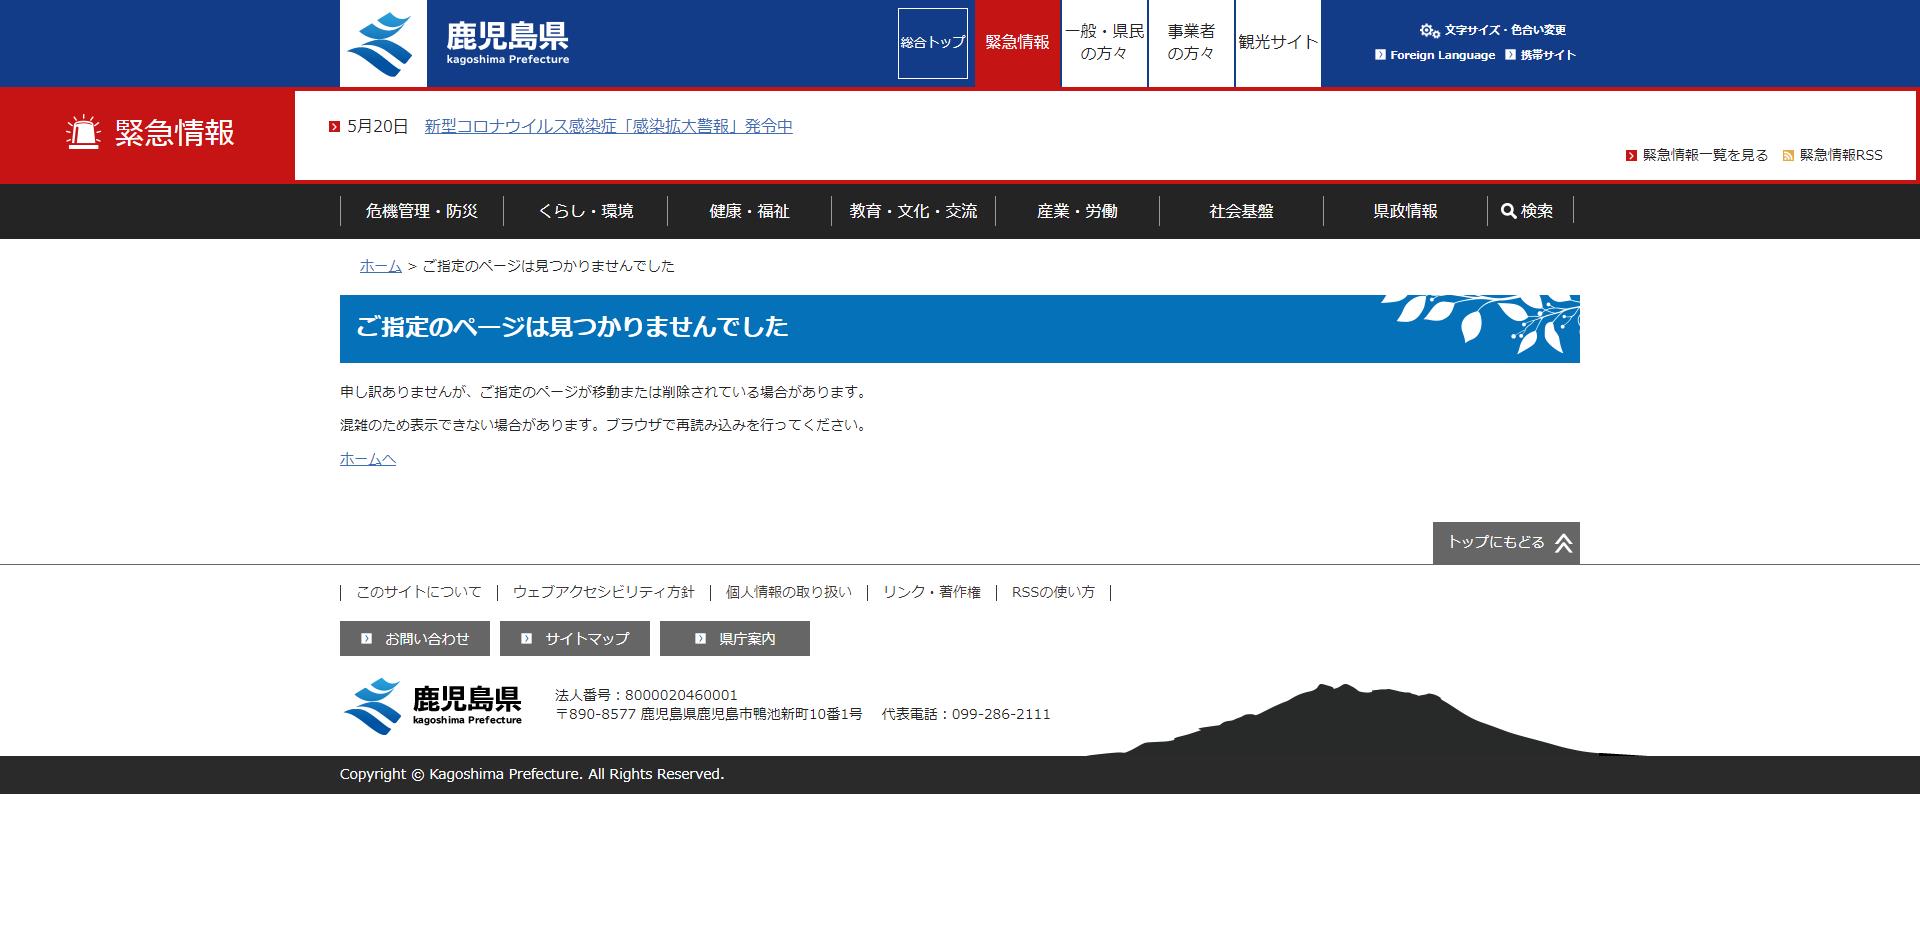Follow the ホームへ link
Image resolution: width=1920 pixels, height=925 pixels.
pos(367,458)
